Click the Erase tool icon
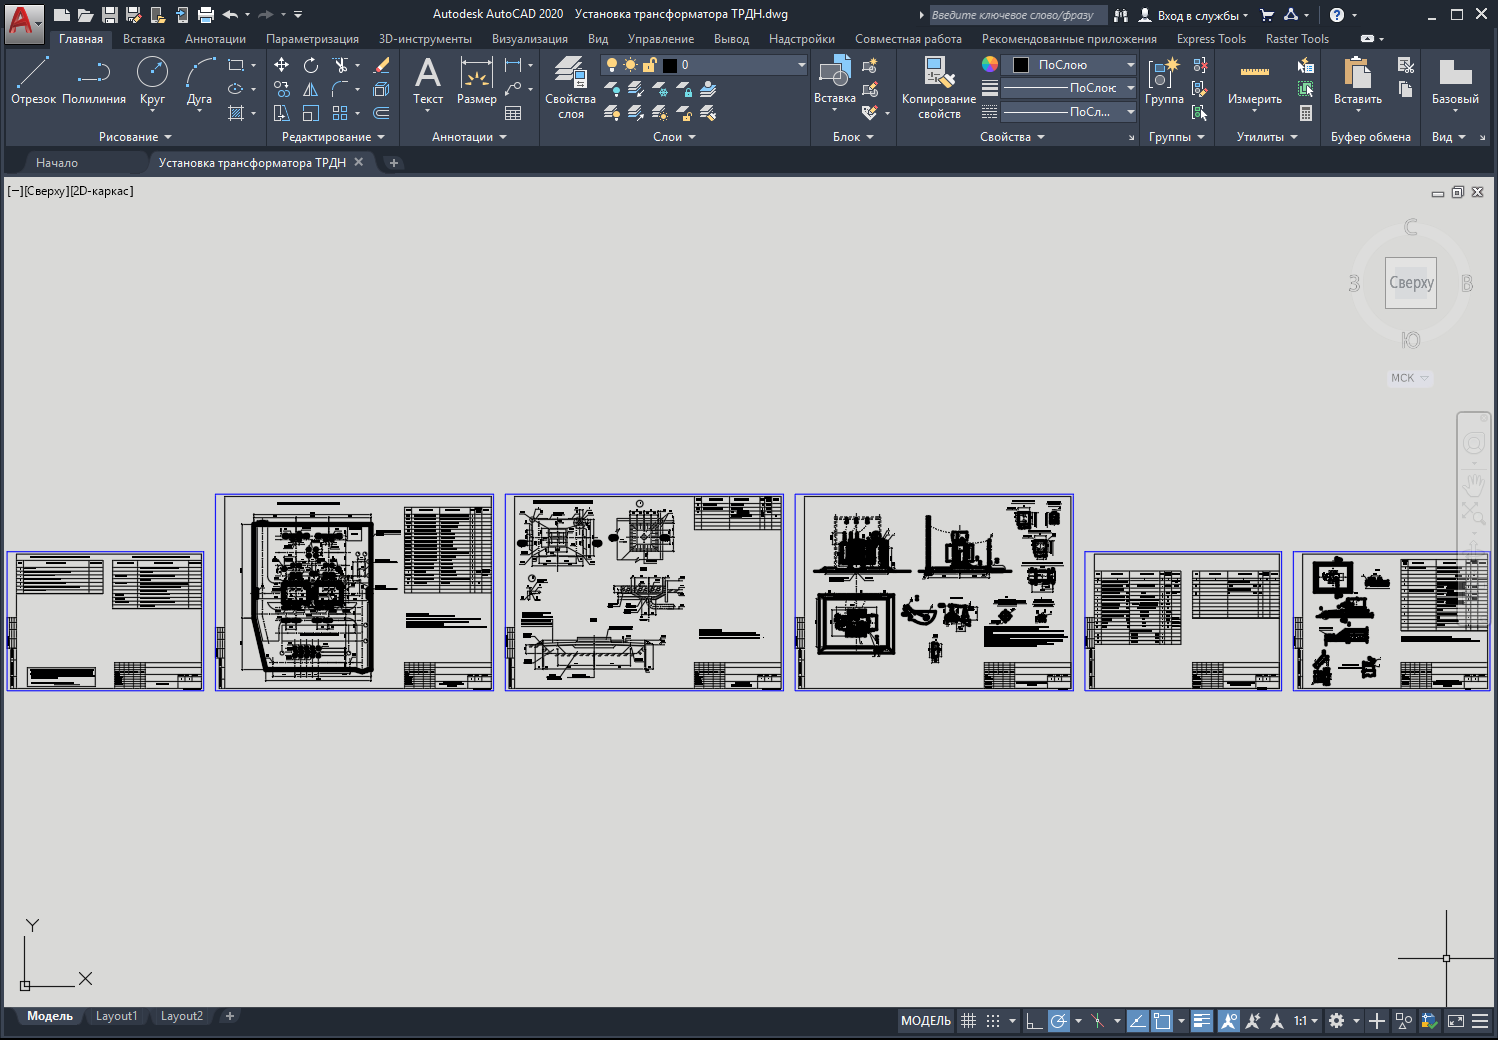The width and height of the screenshot is (1498, 1040). (x=381, y=65)
